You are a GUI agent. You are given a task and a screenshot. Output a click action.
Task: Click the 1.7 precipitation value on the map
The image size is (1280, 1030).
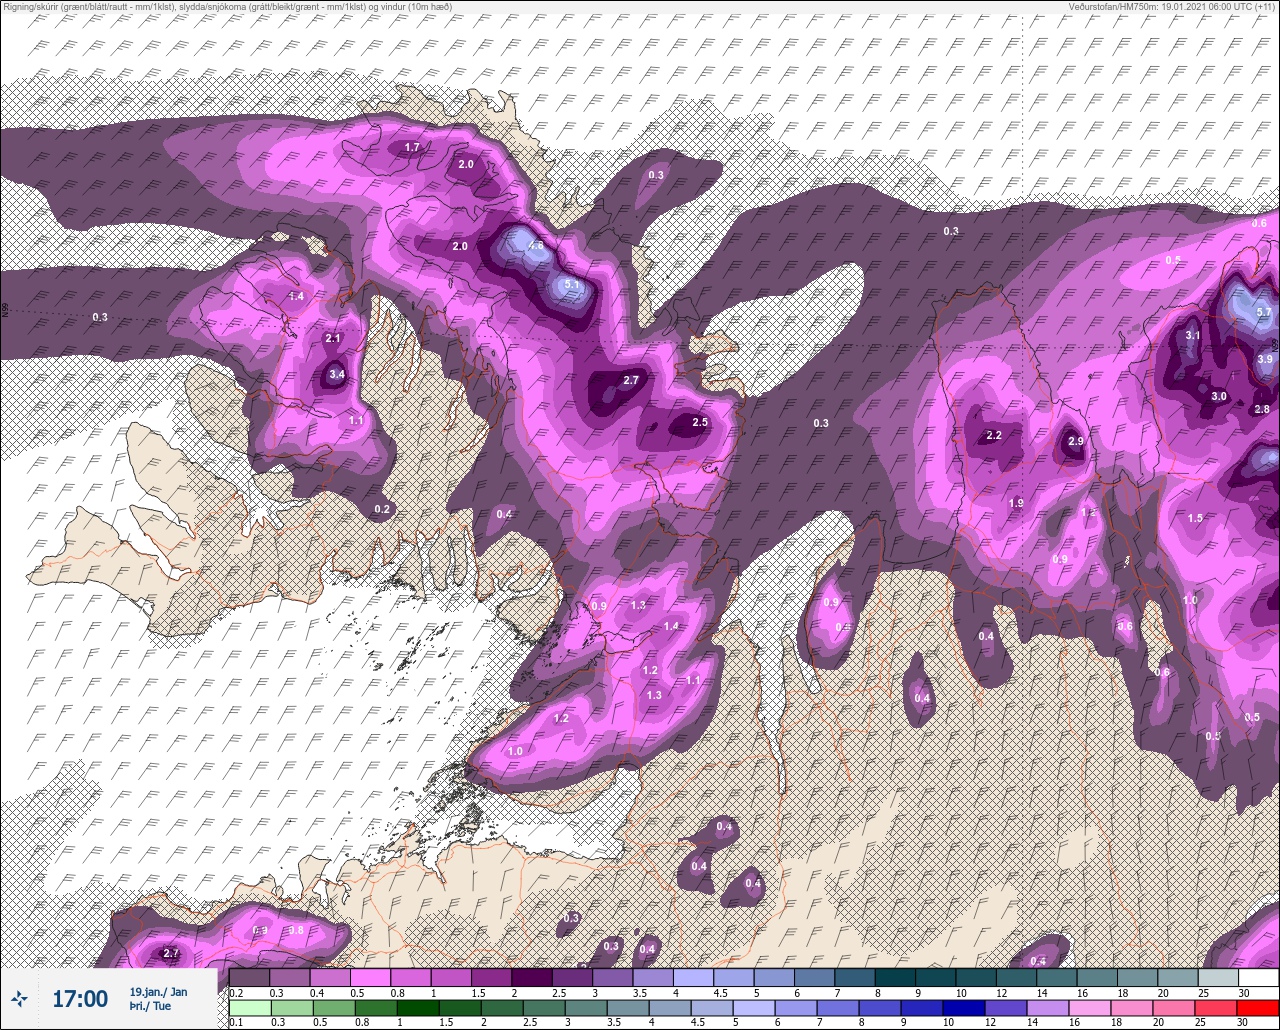pyautogui.click(x=411, y=148)
